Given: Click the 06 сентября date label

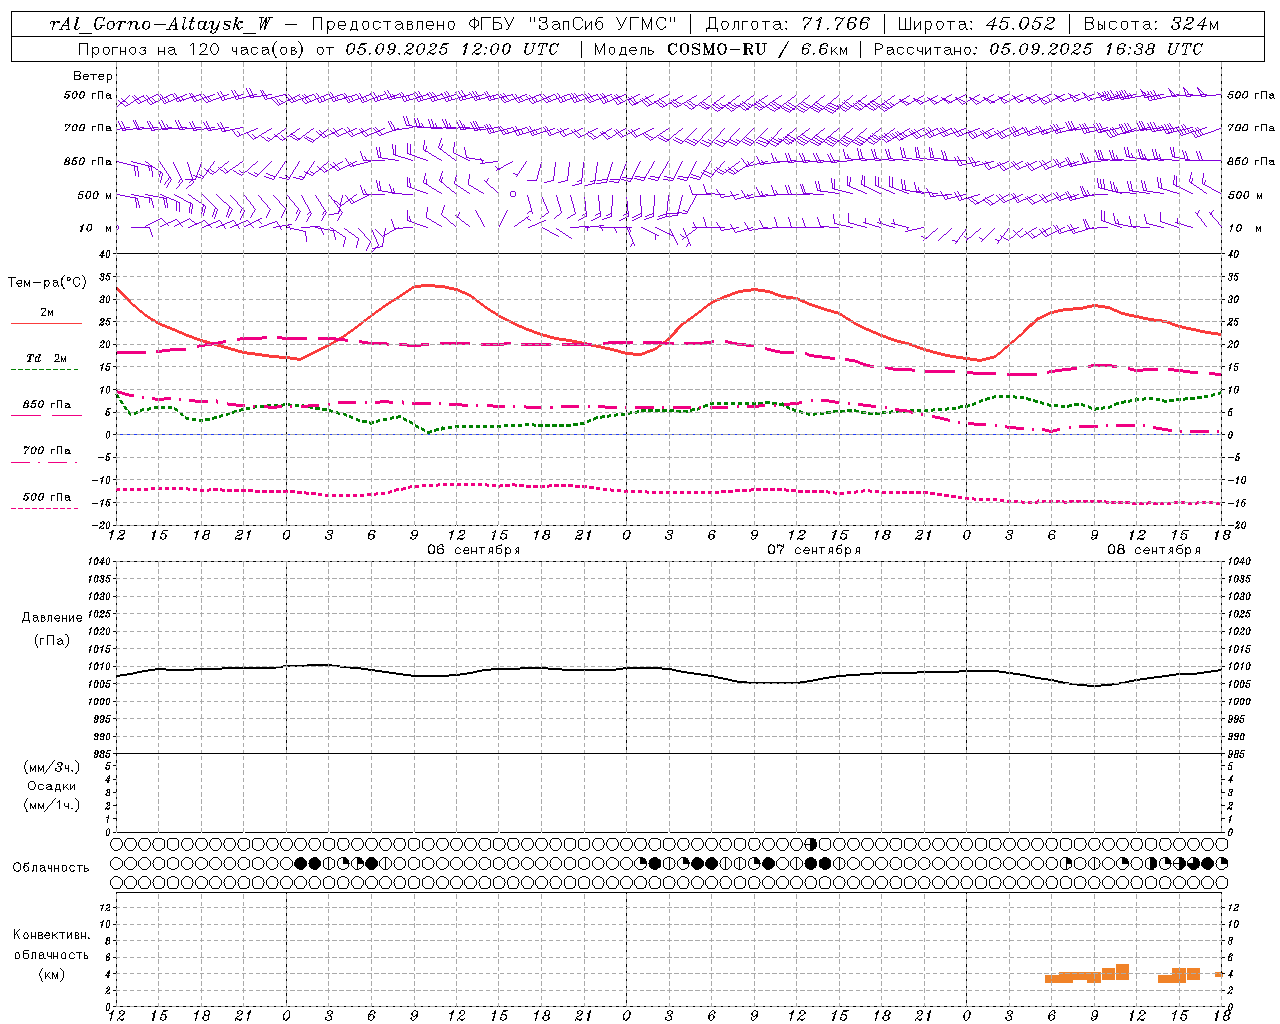Looking at the screenshot, I should coord(474,550).
